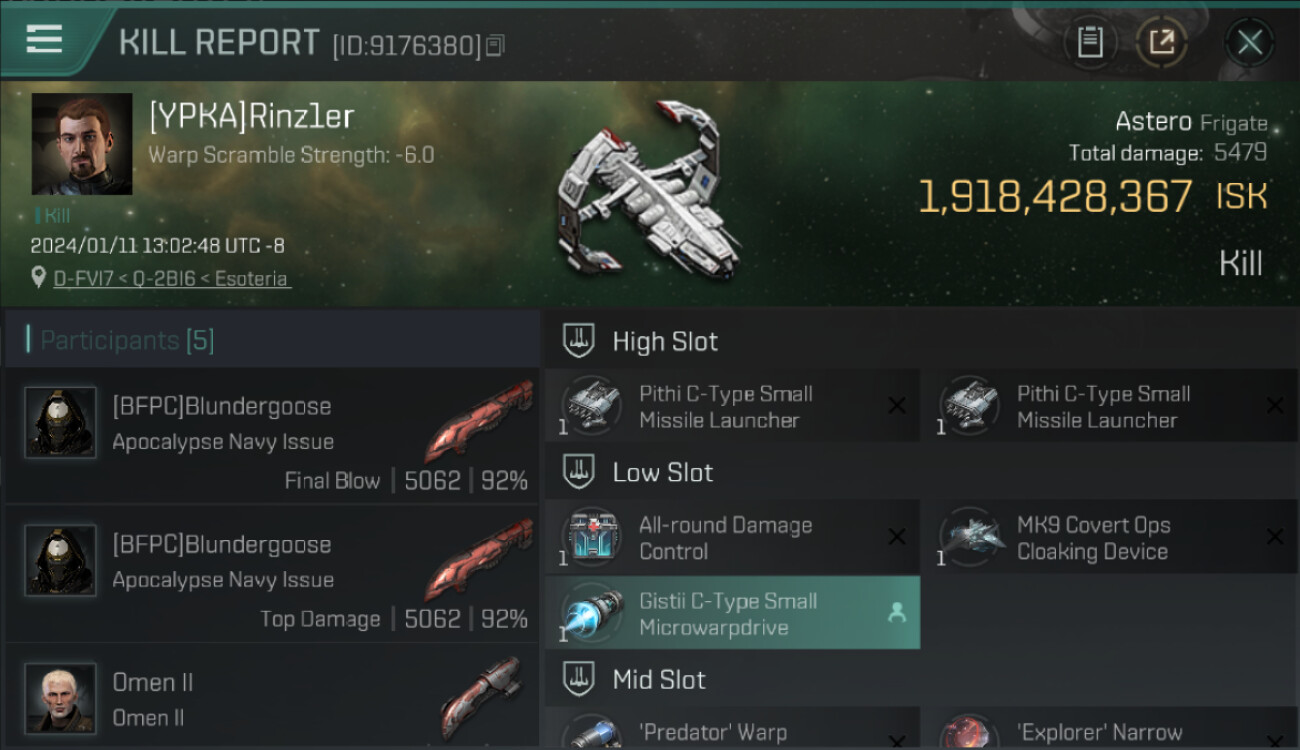Select the 'Predator' Warp module
The height and width of the screenshot is (750, 1300).
pyautogui.click(x=732, y=729)
